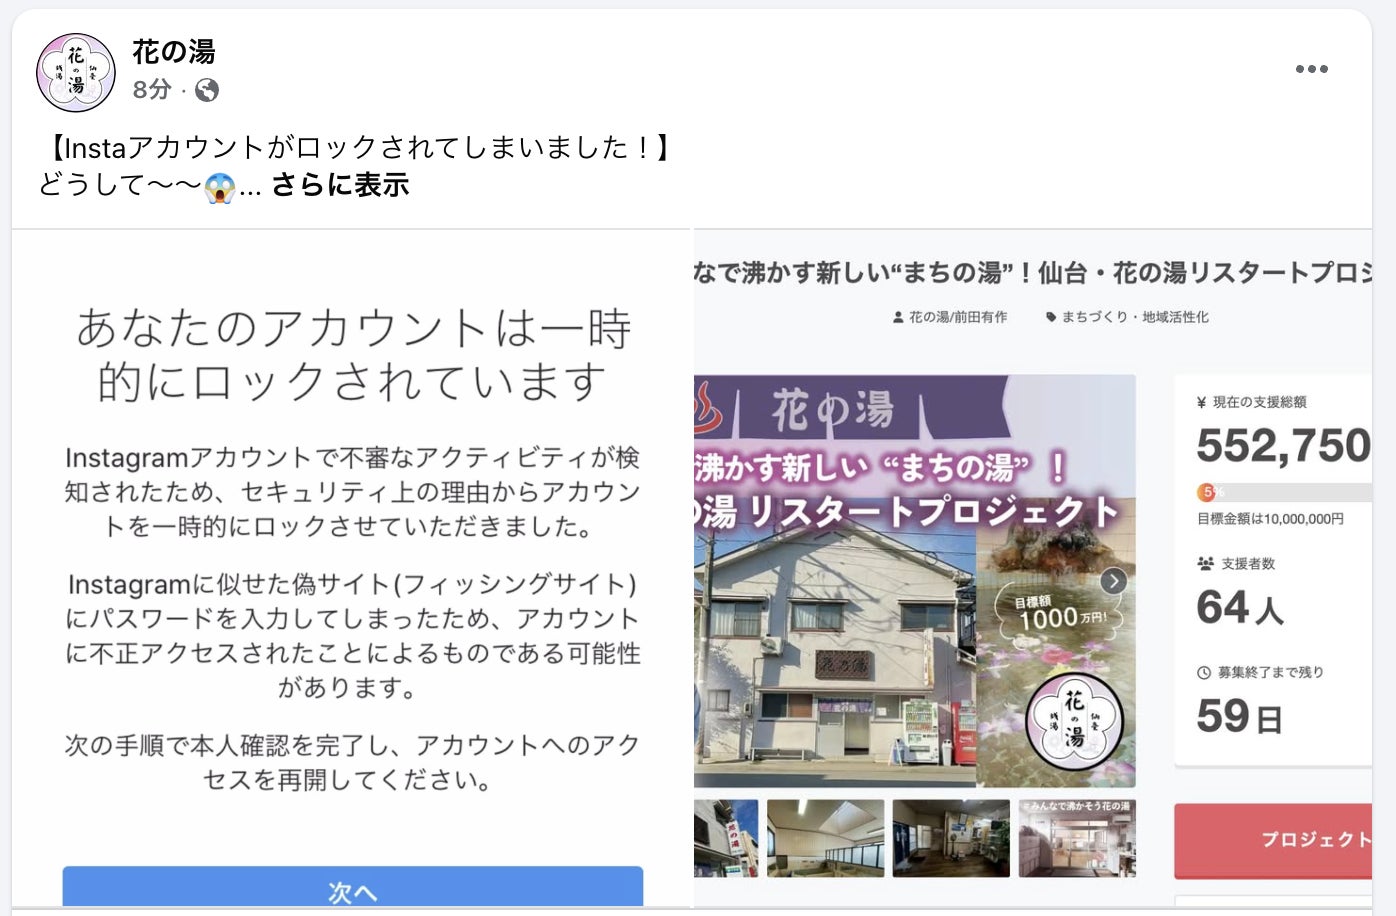The height and width of the screenshot is (916, 1396).
Task: Click the red プロジェクト support button
Action: tap(1273, 840)
